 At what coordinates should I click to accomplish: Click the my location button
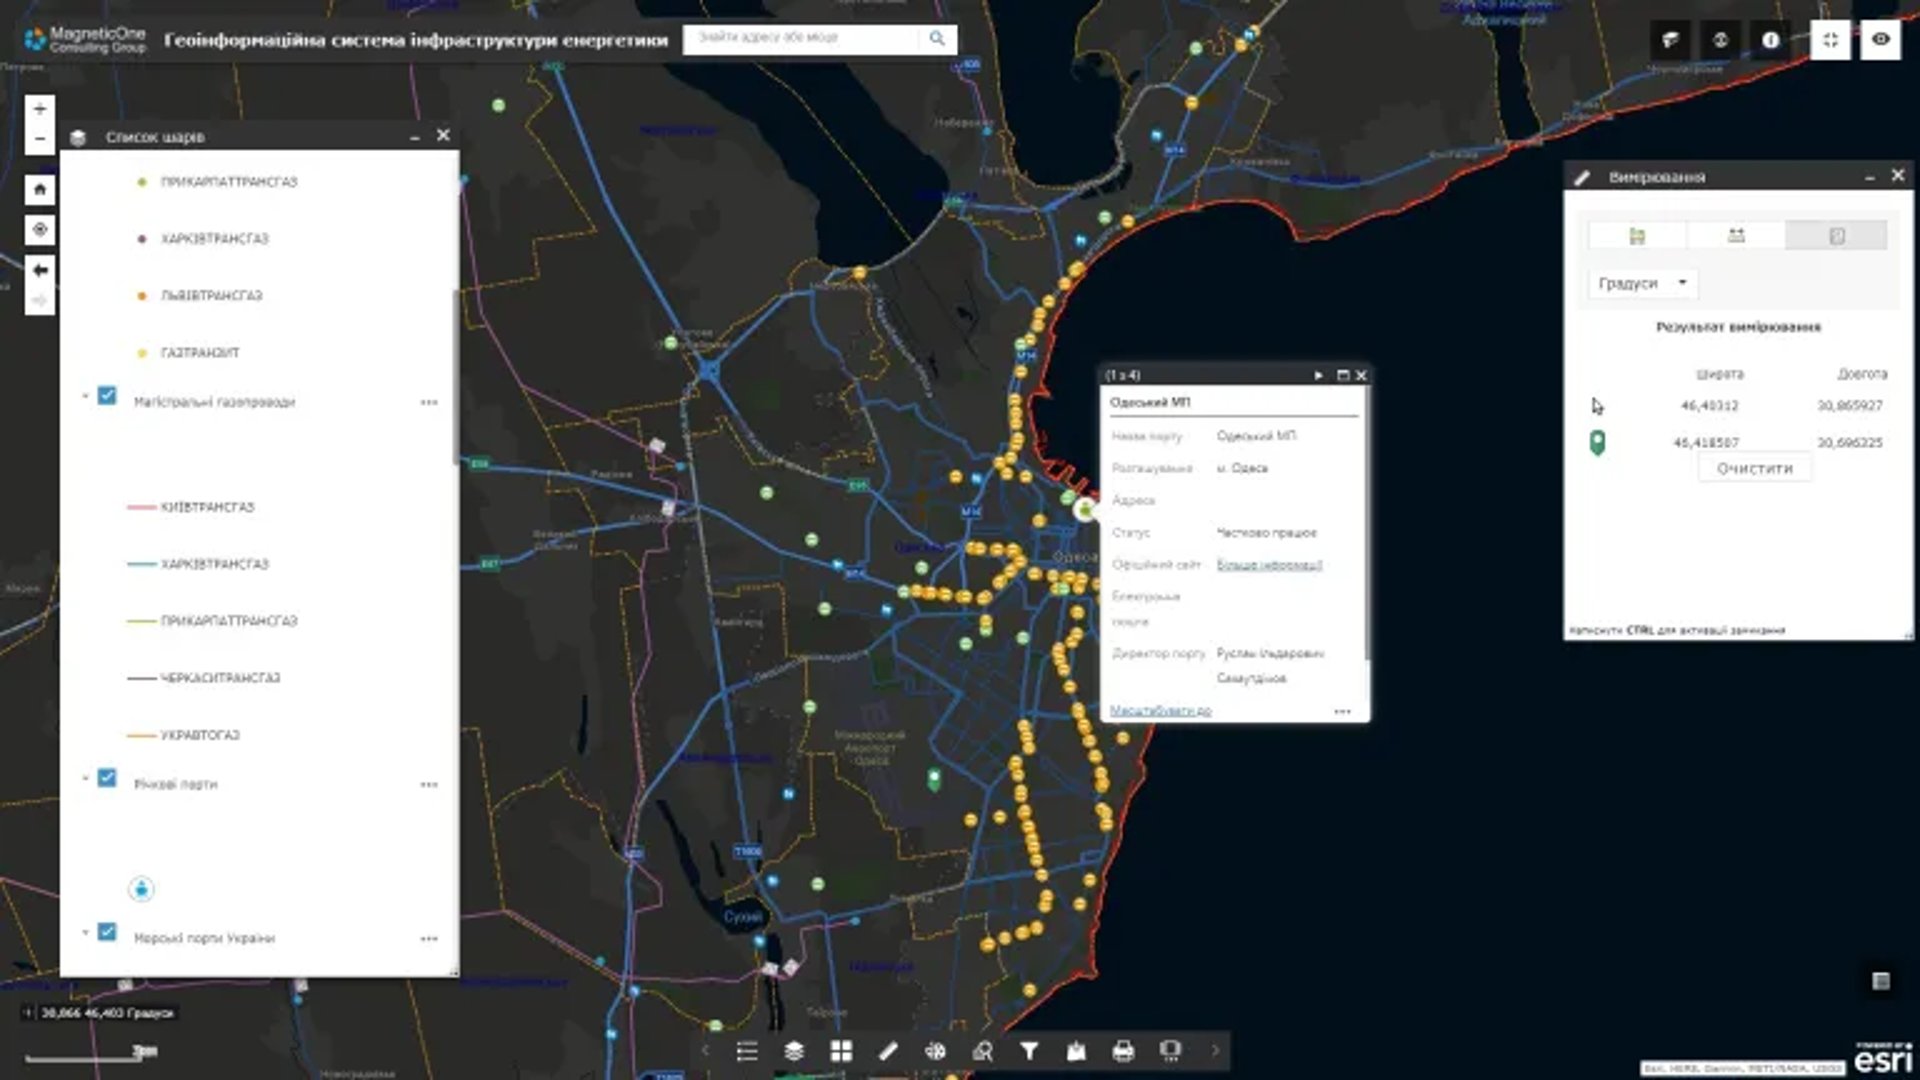tap(40, 230)
